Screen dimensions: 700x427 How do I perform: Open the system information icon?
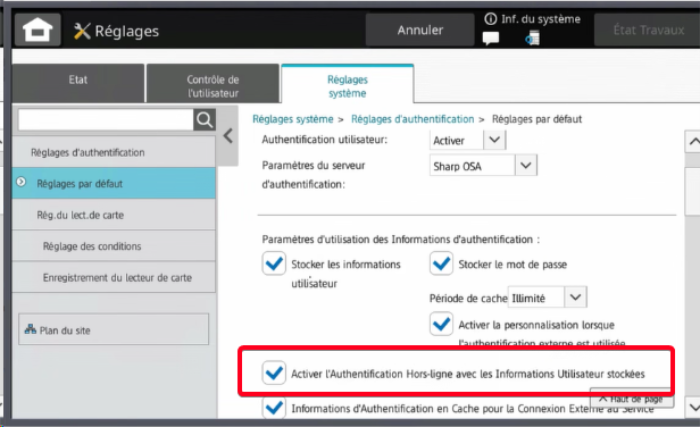coord(490,19)
